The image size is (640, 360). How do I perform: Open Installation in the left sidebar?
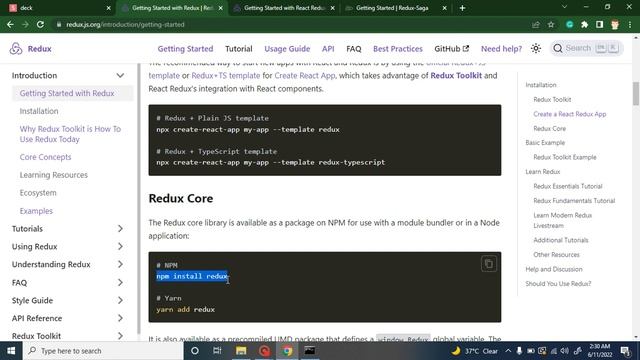tap(39, 111)
